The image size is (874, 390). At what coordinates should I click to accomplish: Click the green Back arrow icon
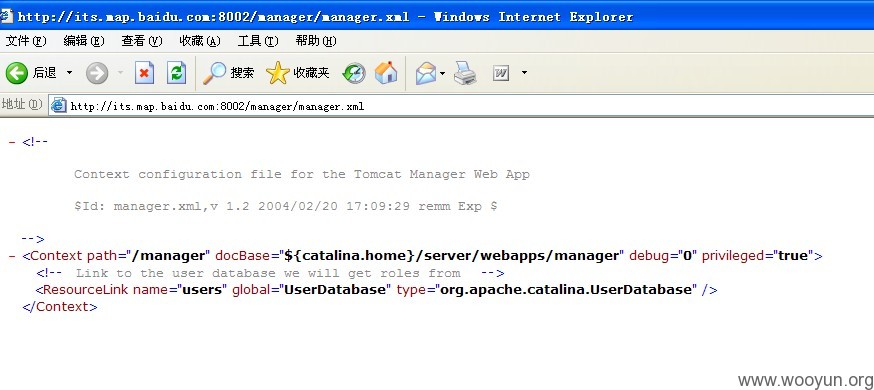[x=17, y=73]
